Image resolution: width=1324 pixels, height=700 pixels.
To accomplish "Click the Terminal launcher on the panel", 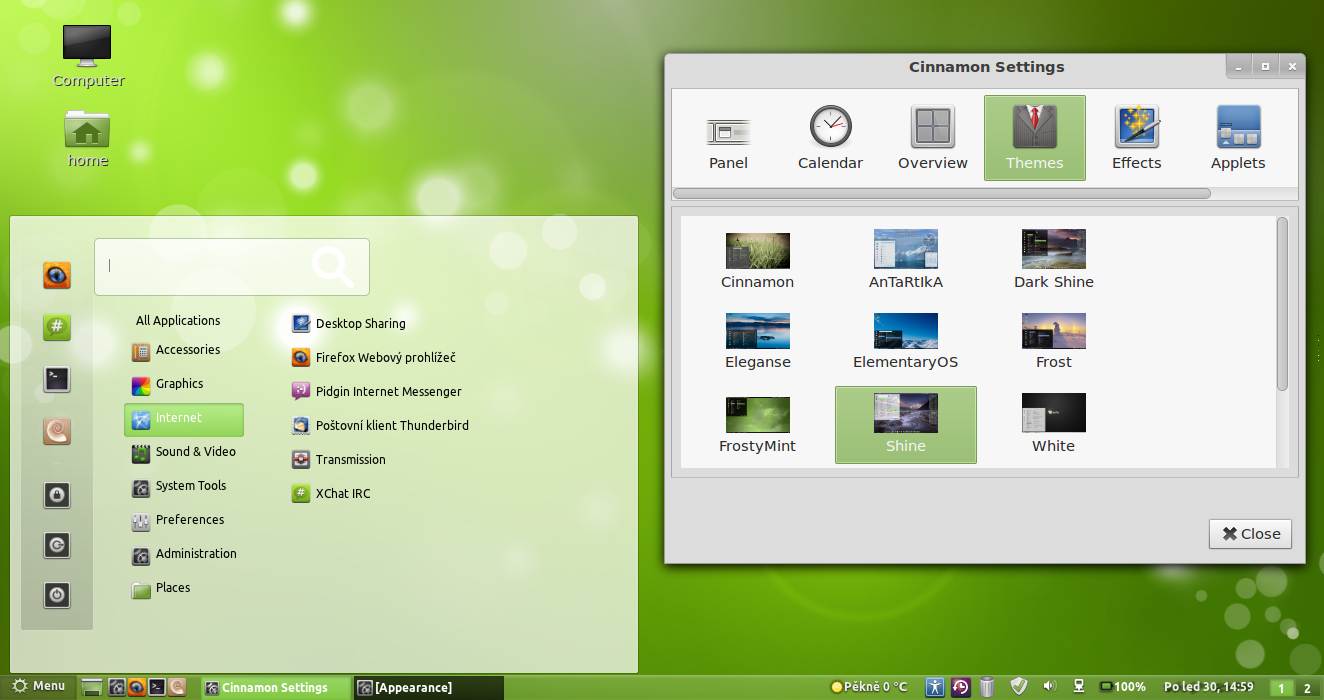I will point(157,687).
